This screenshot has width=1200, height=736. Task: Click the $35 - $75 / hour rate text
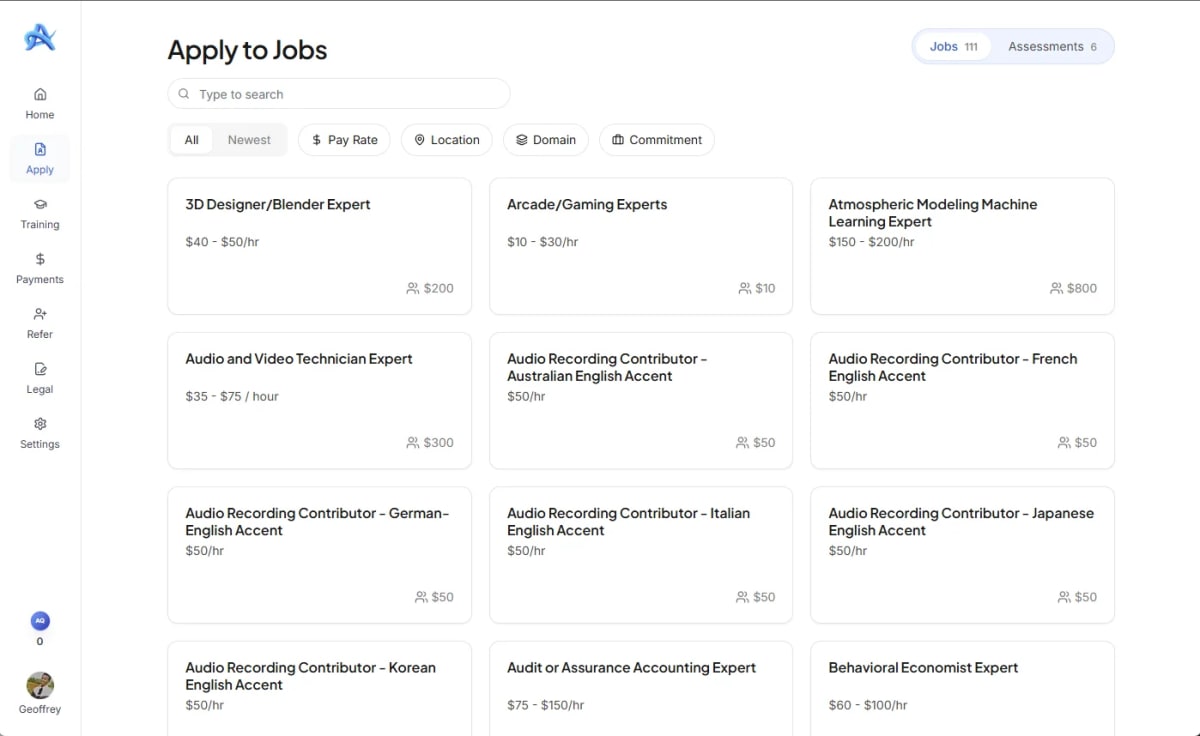pos(232,396)
